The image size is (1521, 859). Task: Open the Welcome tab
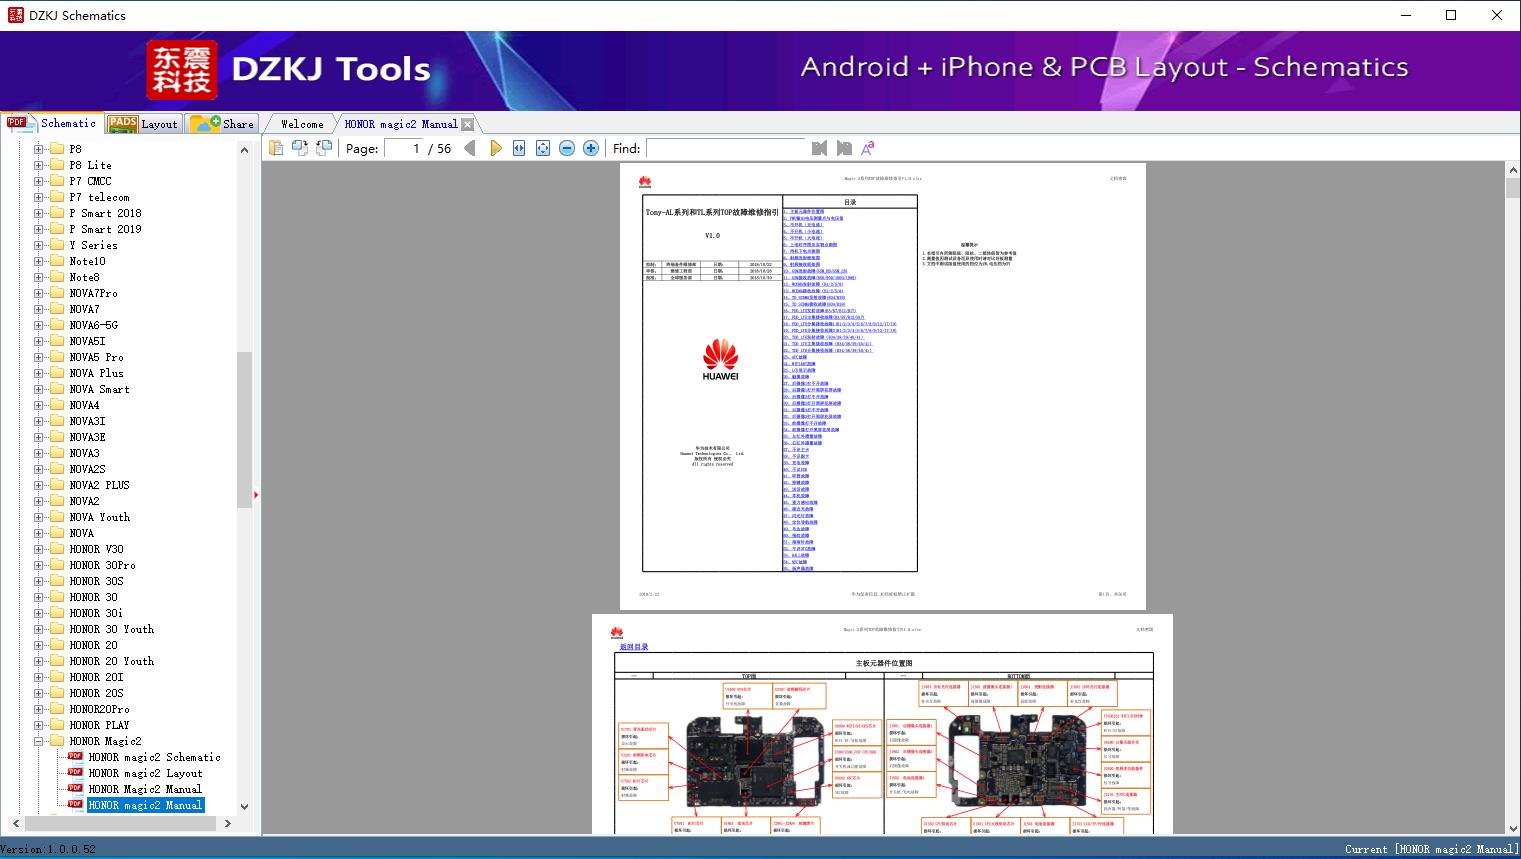pos(302,124)
